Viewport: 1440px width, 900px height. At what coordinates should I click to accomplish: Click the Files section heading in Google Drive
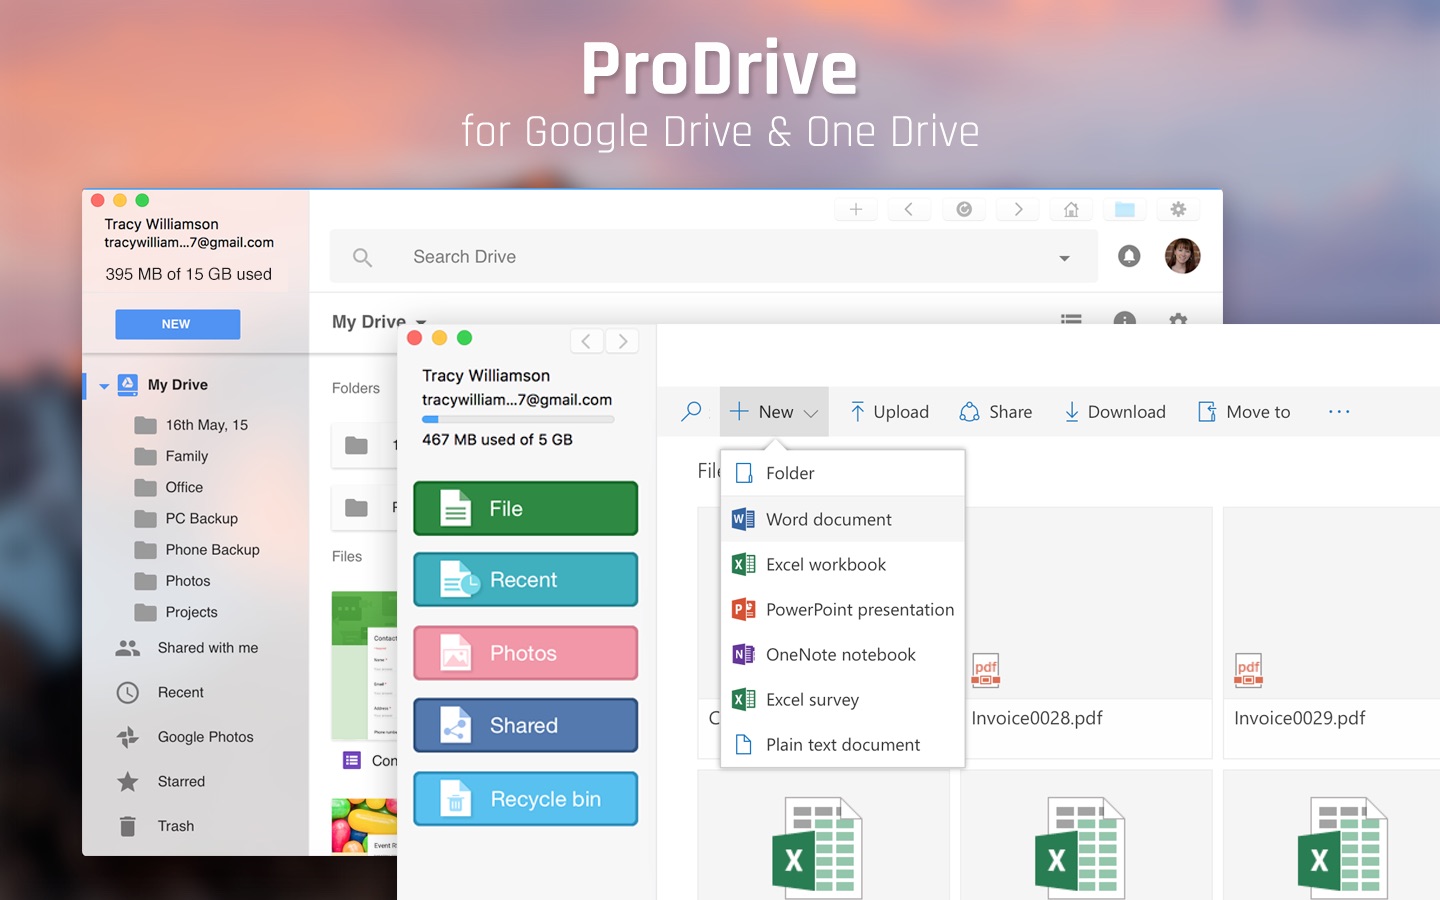coord(347,556)
